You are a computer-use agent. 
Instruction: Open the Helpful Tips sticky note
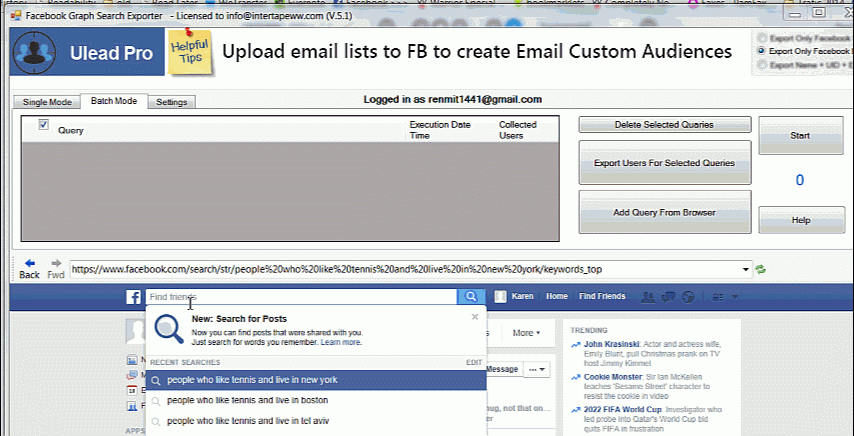coord(189,51)
